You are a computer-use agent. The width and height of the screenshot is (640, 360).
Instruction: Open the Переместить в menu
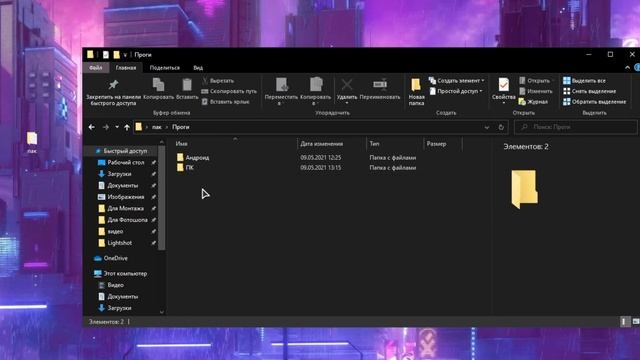click(281, 92)
